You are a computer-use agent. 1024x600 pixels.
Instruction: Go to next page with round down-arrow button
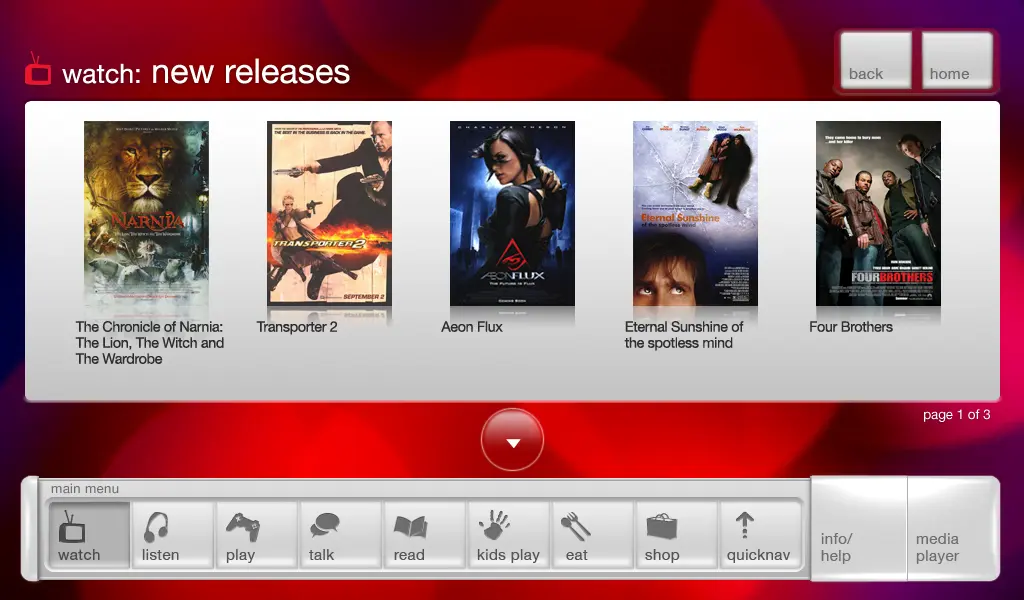coord(513,439)
